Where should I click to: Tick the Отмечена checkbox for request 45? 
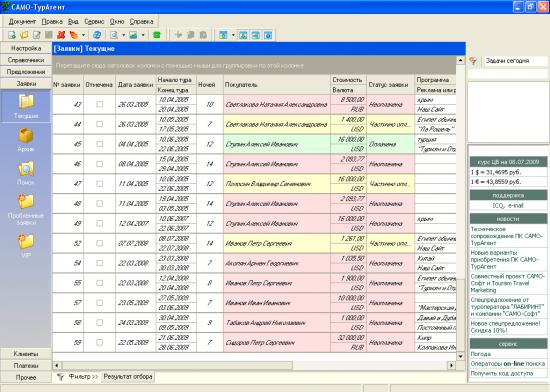[x=100, y=144]
